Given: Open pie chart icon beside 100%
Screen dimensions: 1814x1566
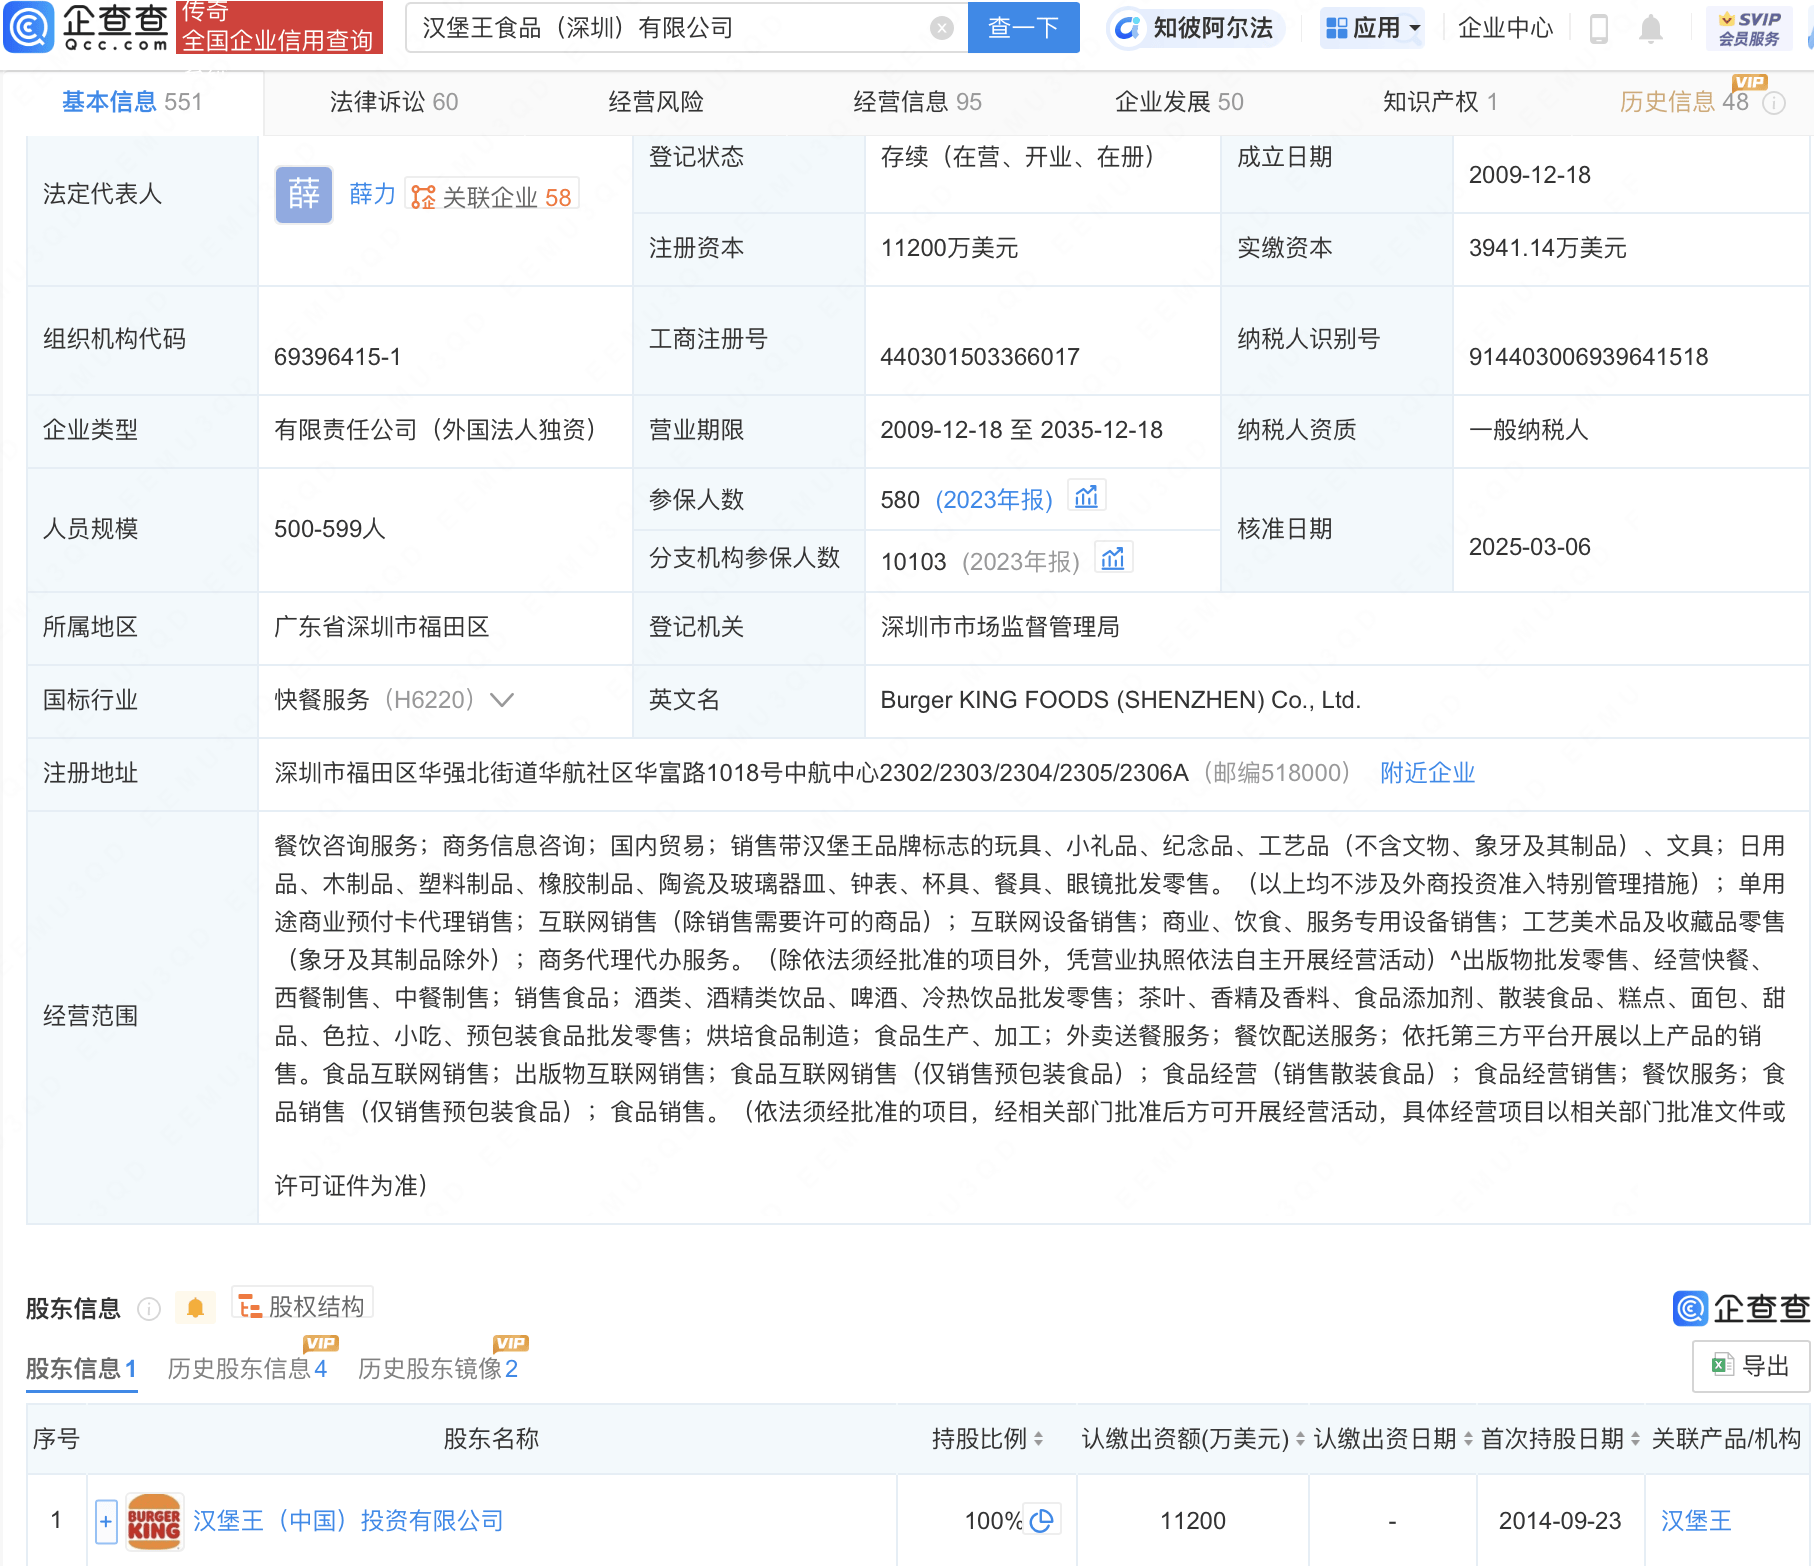Looking at the screenshot, I should coord(1041,1521).
